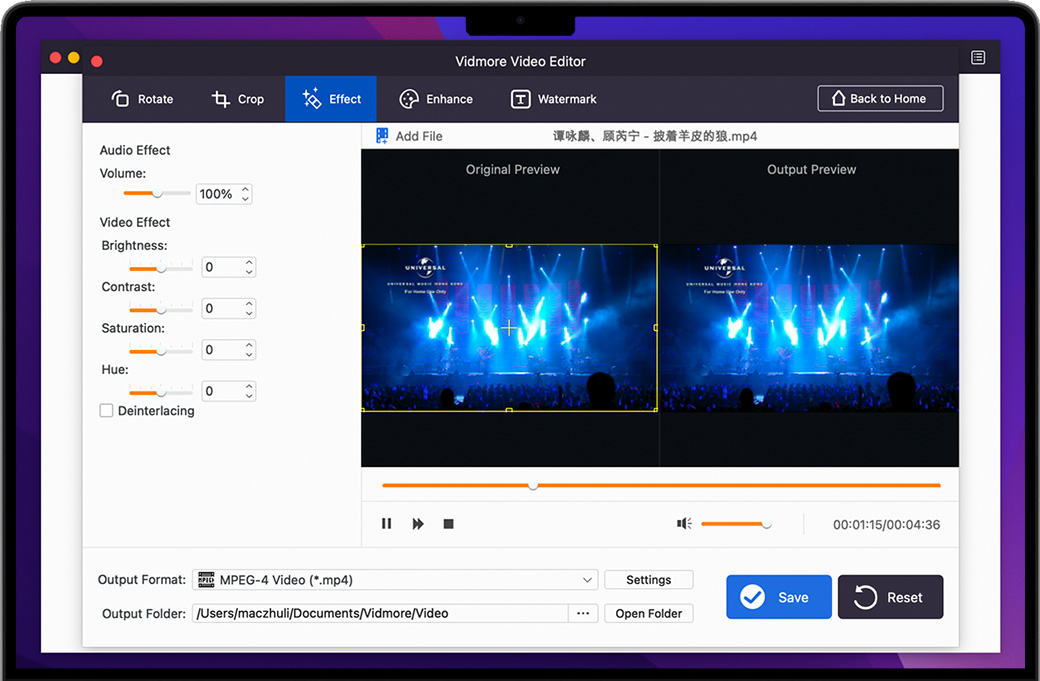This screenshot has height=681, width=1040.
Task: Switch to the Rotate tab
Action: click(142, 99)
